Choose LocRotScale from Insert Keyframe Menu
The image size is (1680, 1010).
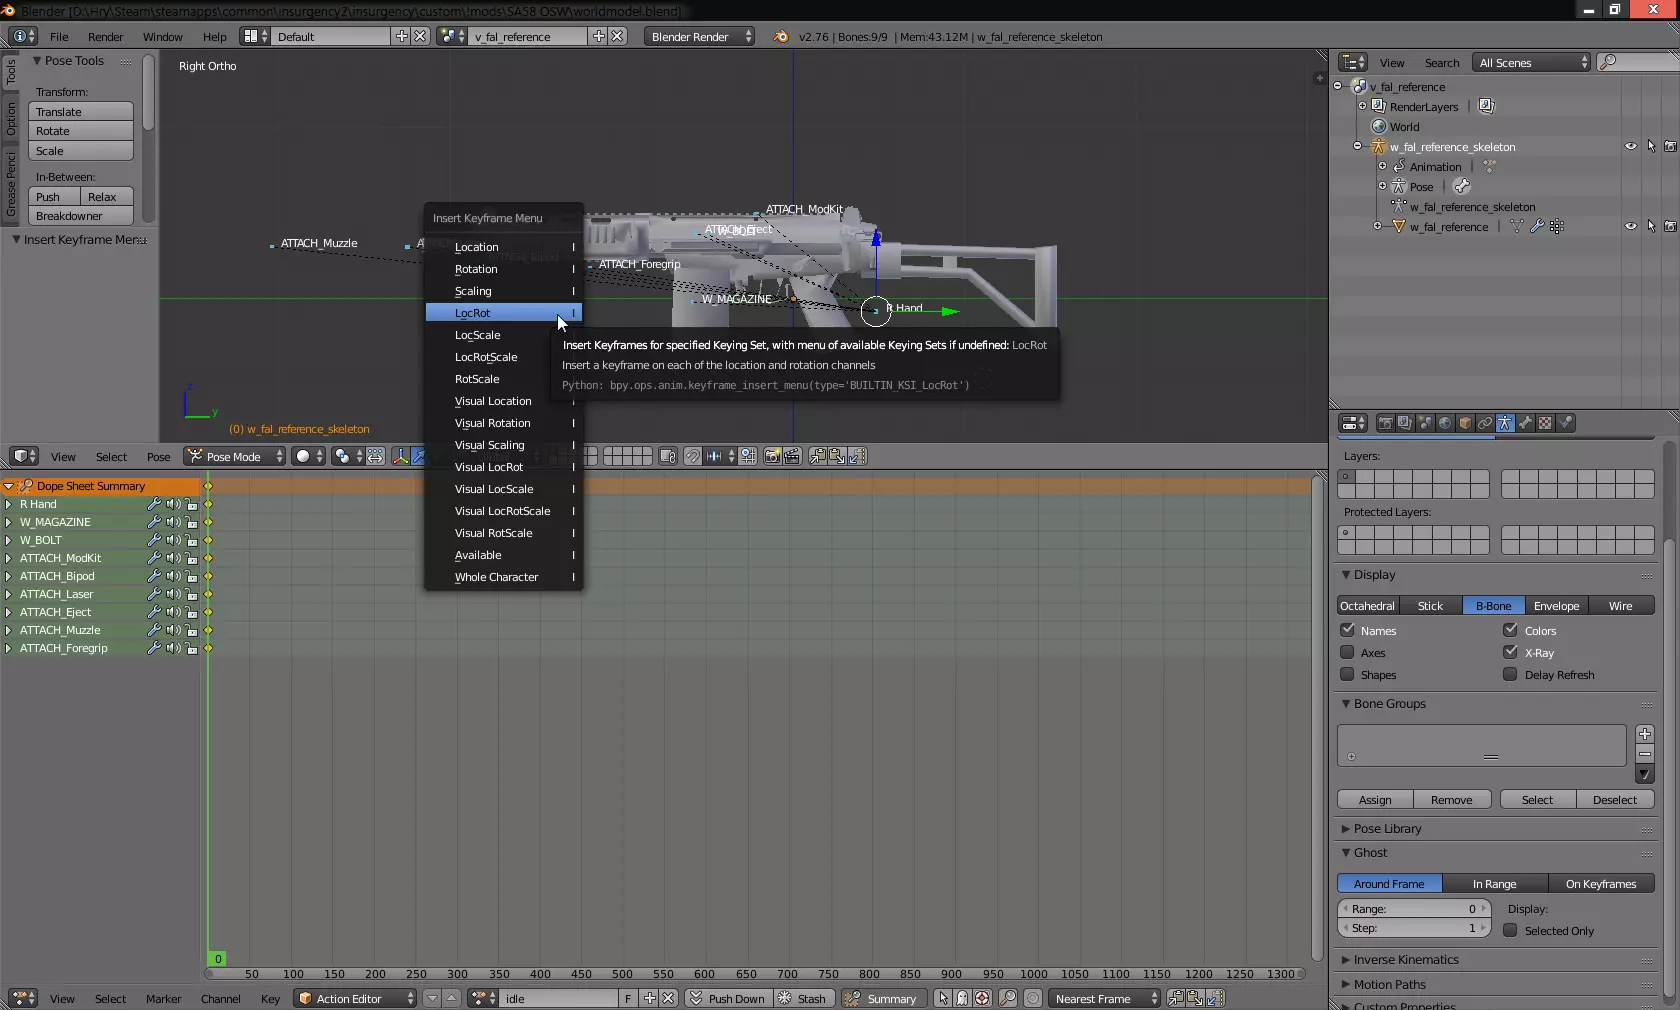point(486,357)
